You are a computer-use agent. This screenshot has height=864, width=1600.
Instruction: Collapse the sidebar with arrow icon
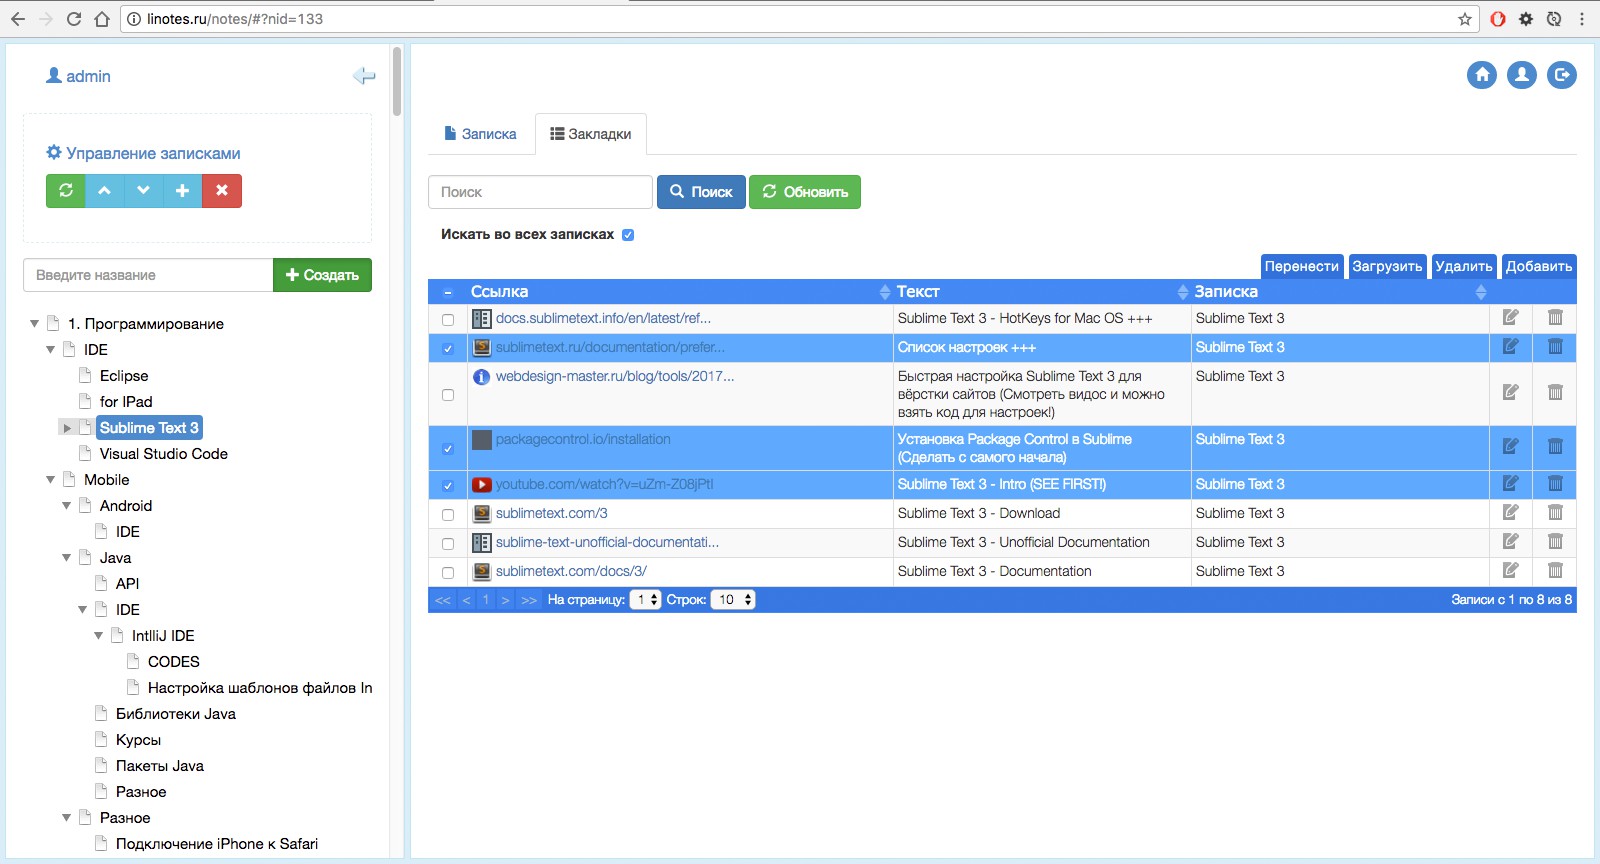point(364,76)
